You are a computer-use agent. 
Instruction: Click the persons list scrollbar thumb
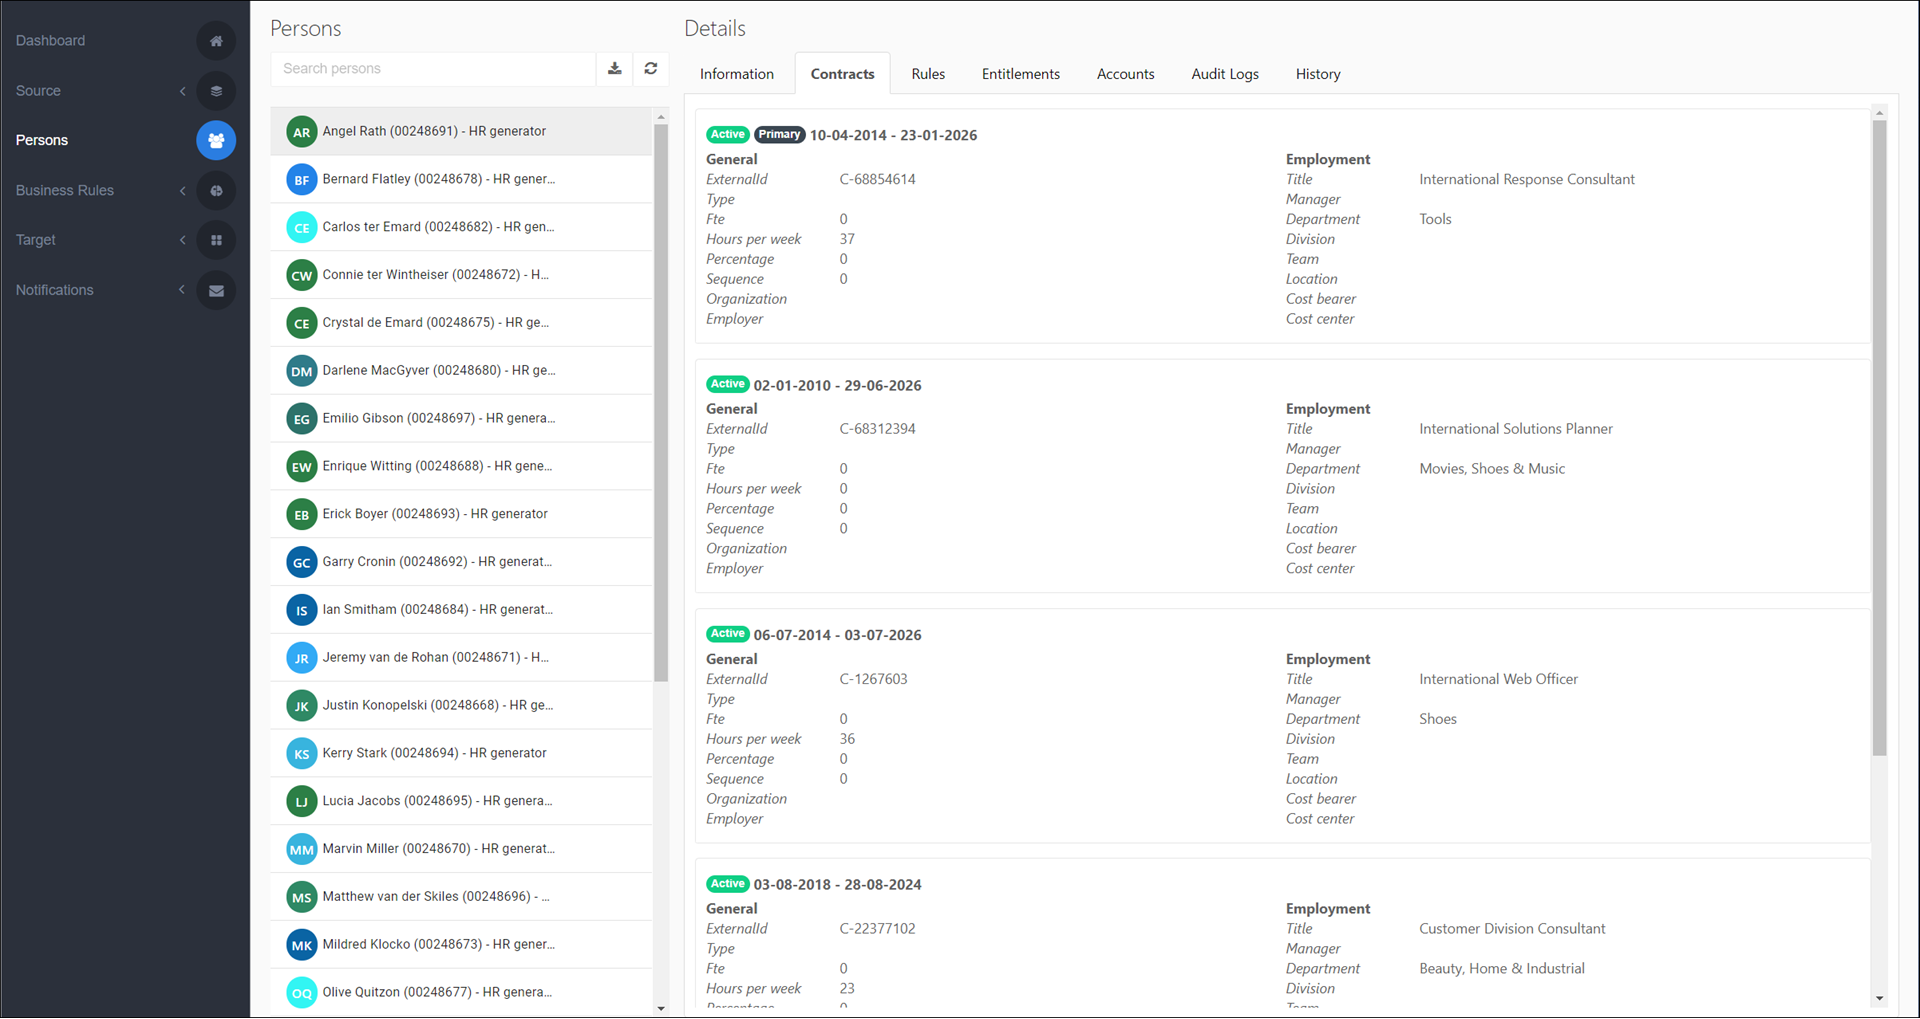coord(660,402)
